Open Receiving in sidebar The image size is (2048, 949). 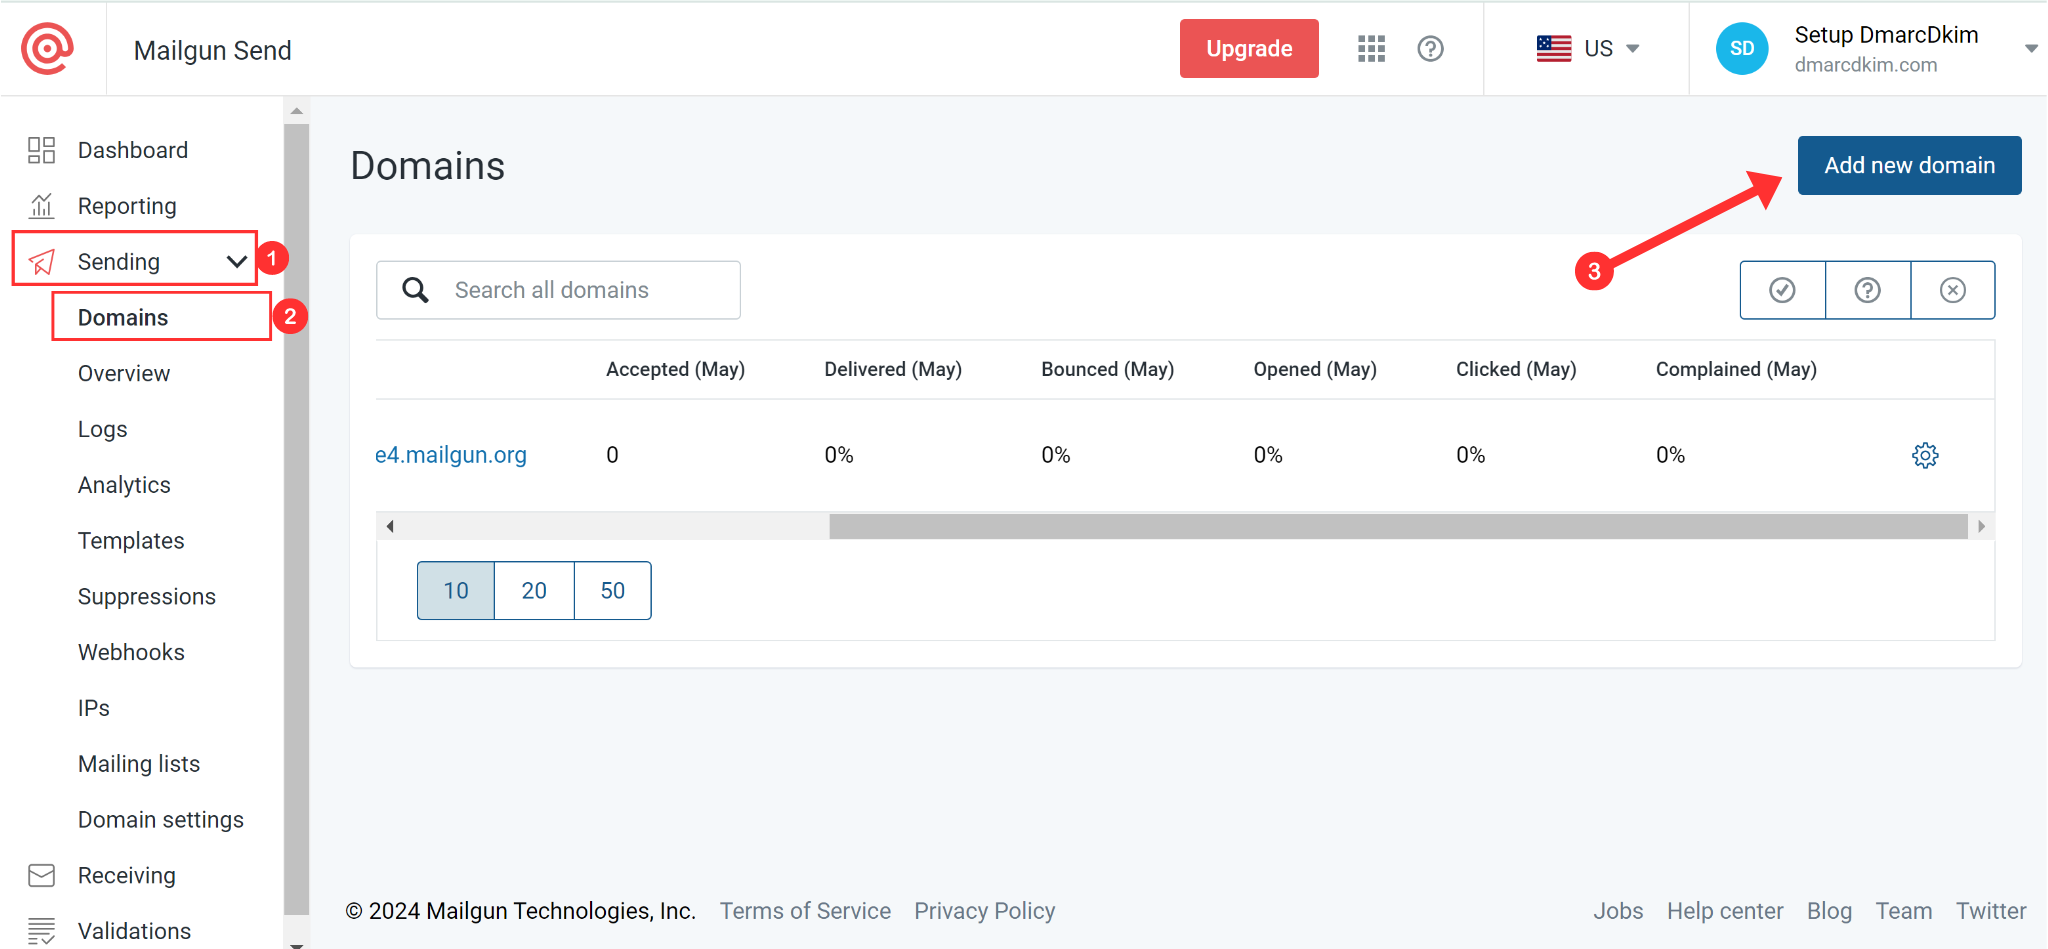tap(127, 876)
